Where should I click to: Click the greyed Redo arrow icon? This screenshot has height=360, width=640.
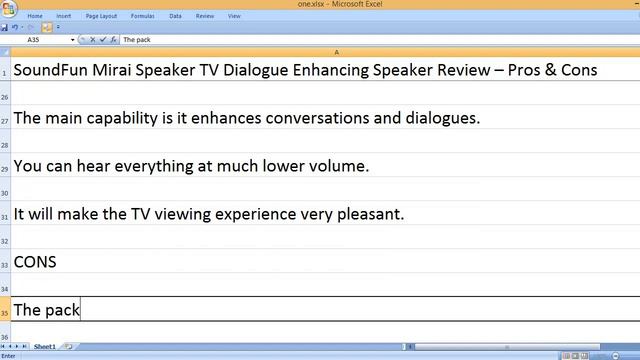[31, 27]
